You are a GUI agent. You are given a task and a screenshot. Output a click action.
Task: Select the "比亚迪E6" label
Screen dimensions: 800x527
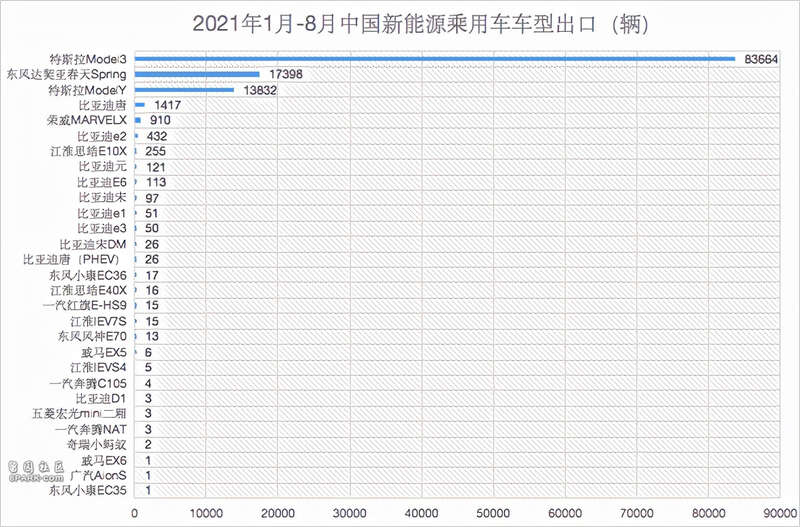click(102, 182)
